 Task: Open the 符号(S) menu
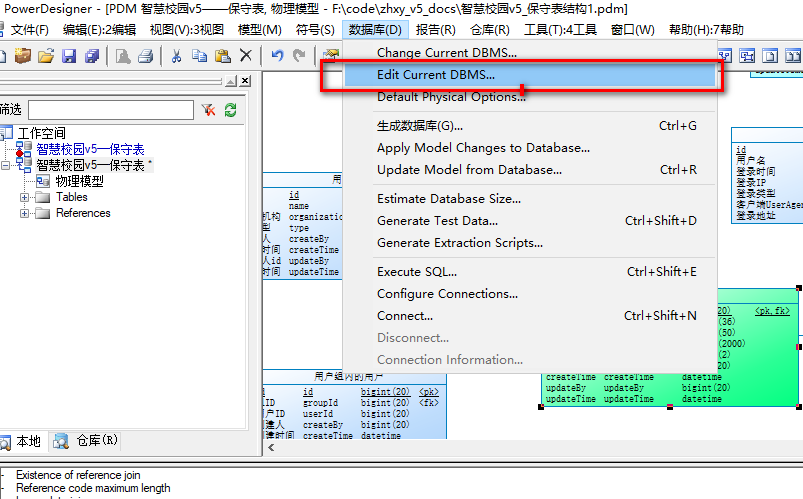[315, 30]
